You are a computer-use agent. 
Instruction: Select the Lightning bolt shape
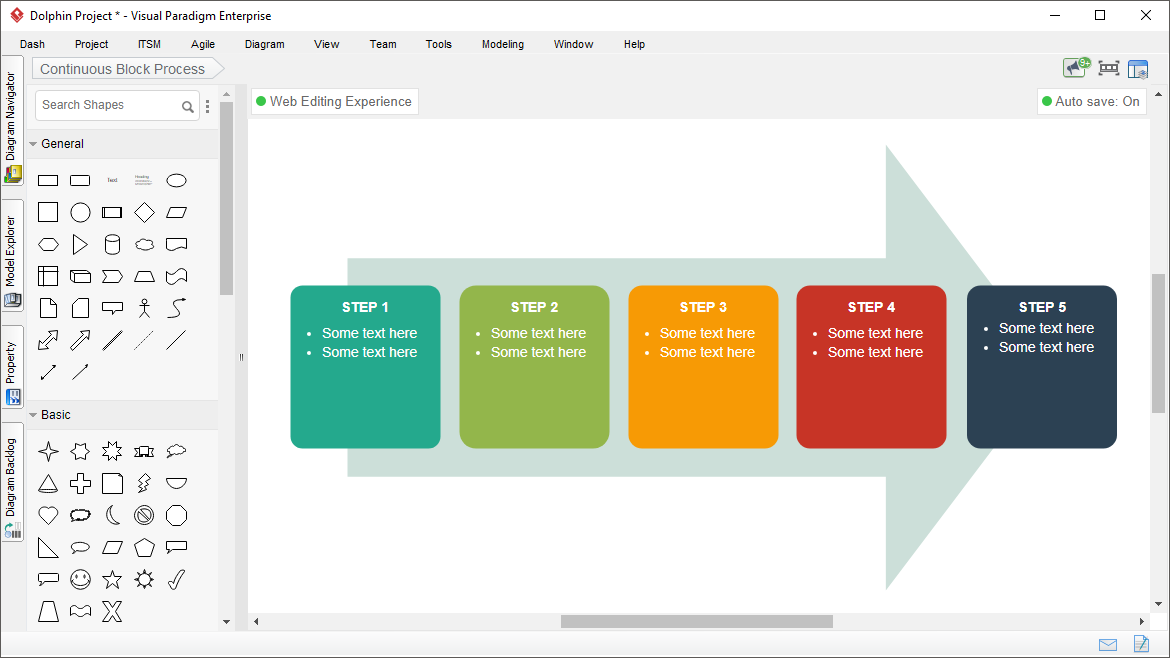[144, 483]
